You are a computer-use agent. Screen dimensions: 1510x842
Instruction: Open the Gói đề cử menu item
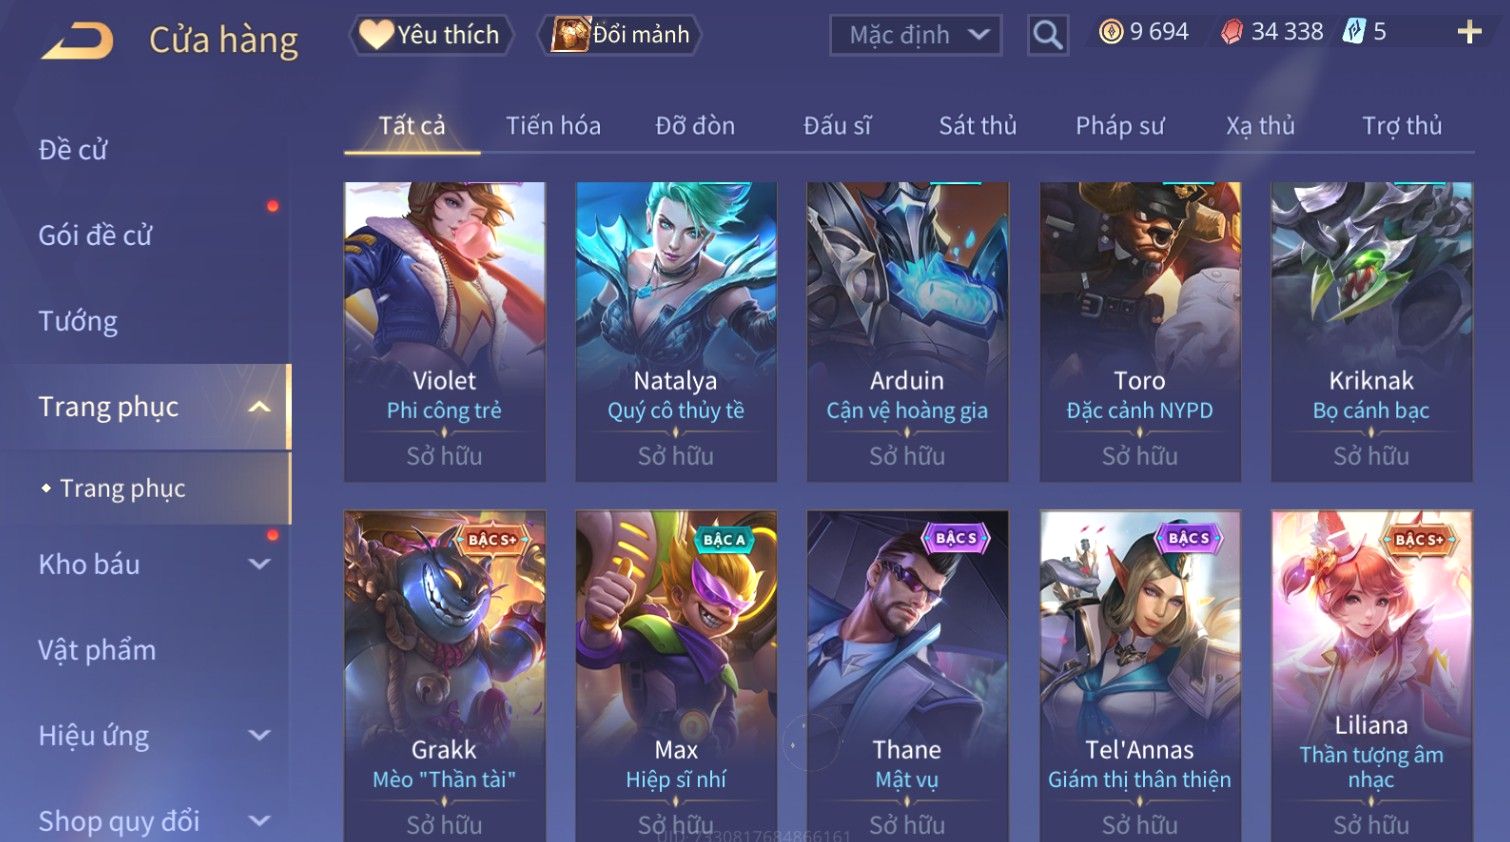pos(95,236)
